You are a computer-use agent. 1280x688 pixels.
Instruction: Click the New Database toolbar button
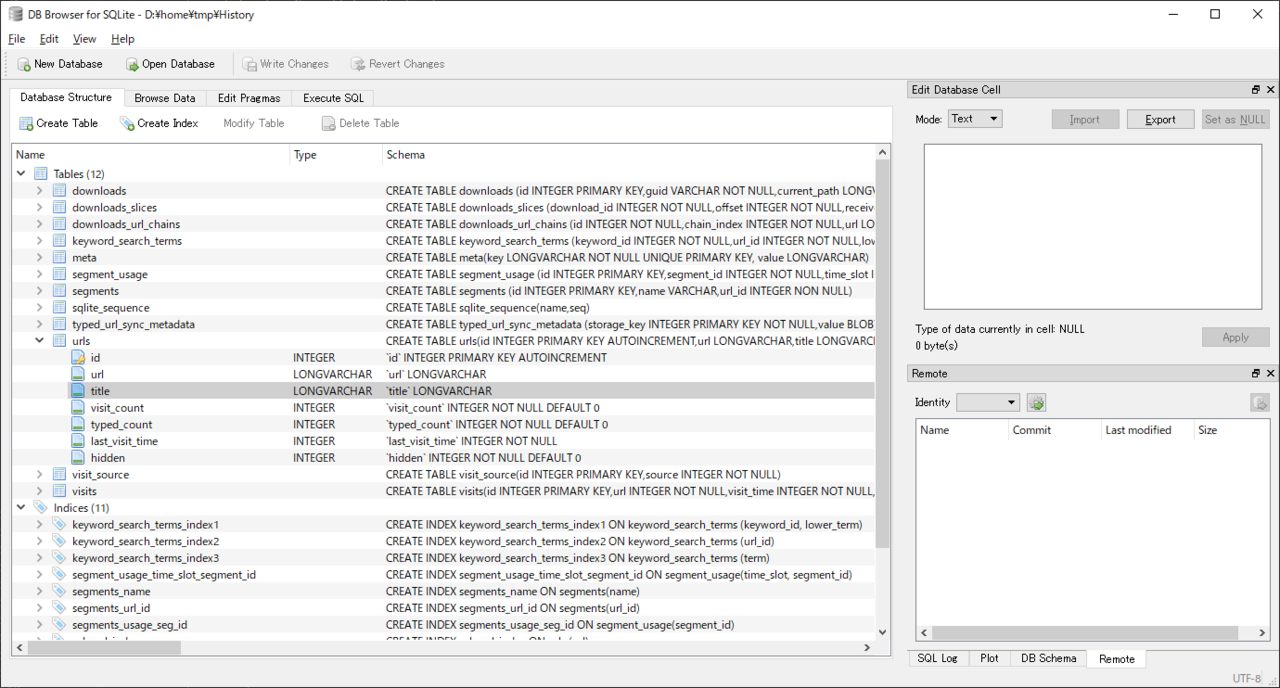60,64
